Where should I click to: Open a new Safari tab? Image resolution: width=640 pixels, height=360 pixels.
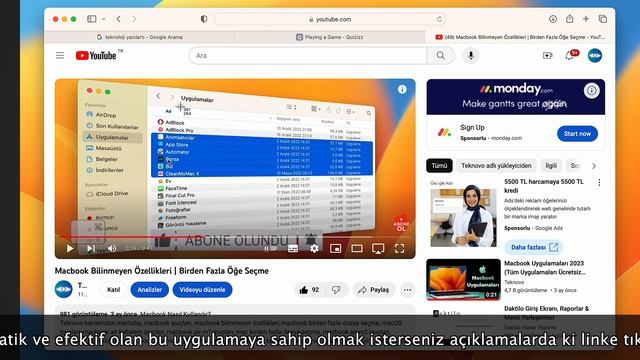pyautogui.click(x=586, y=19)
